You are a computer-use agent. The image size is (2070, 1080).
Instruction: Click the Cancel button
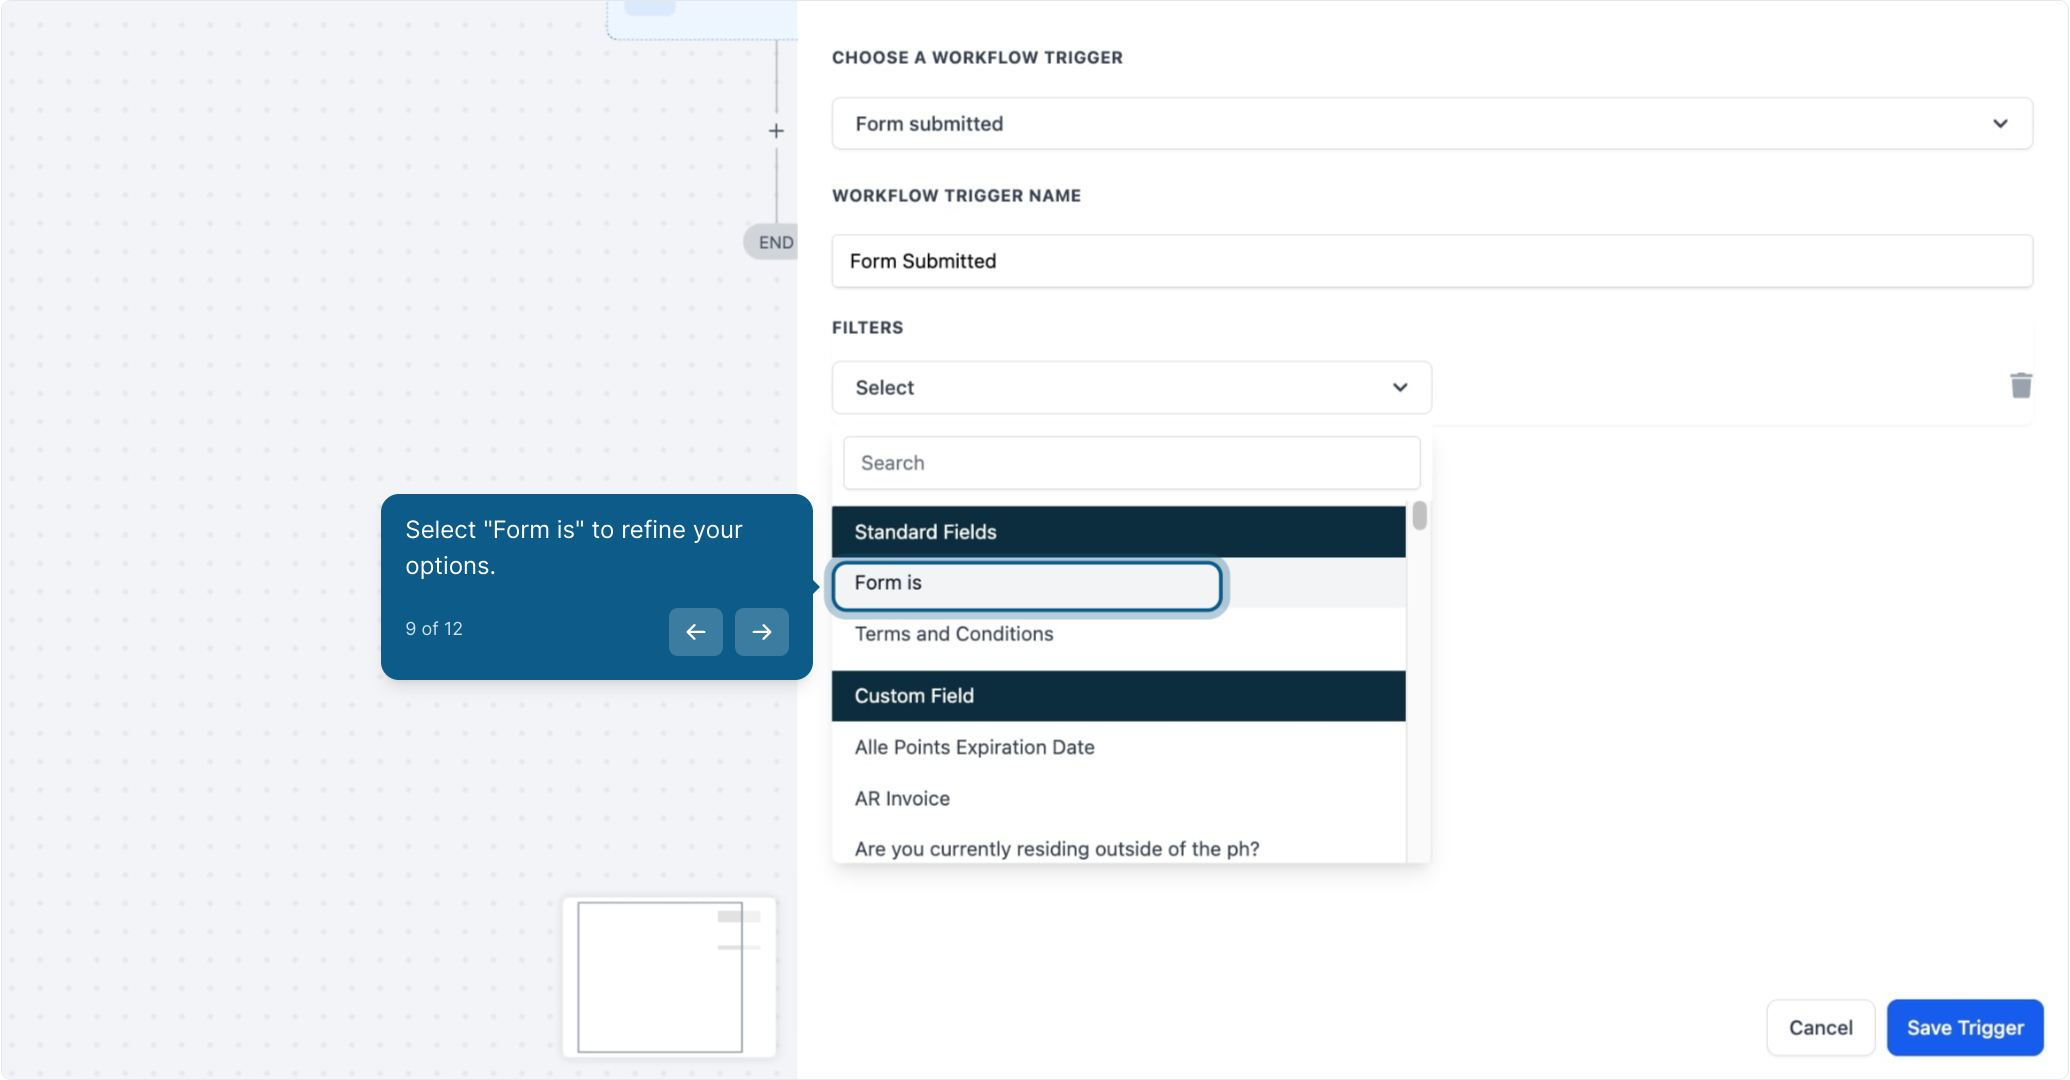1820,1028
